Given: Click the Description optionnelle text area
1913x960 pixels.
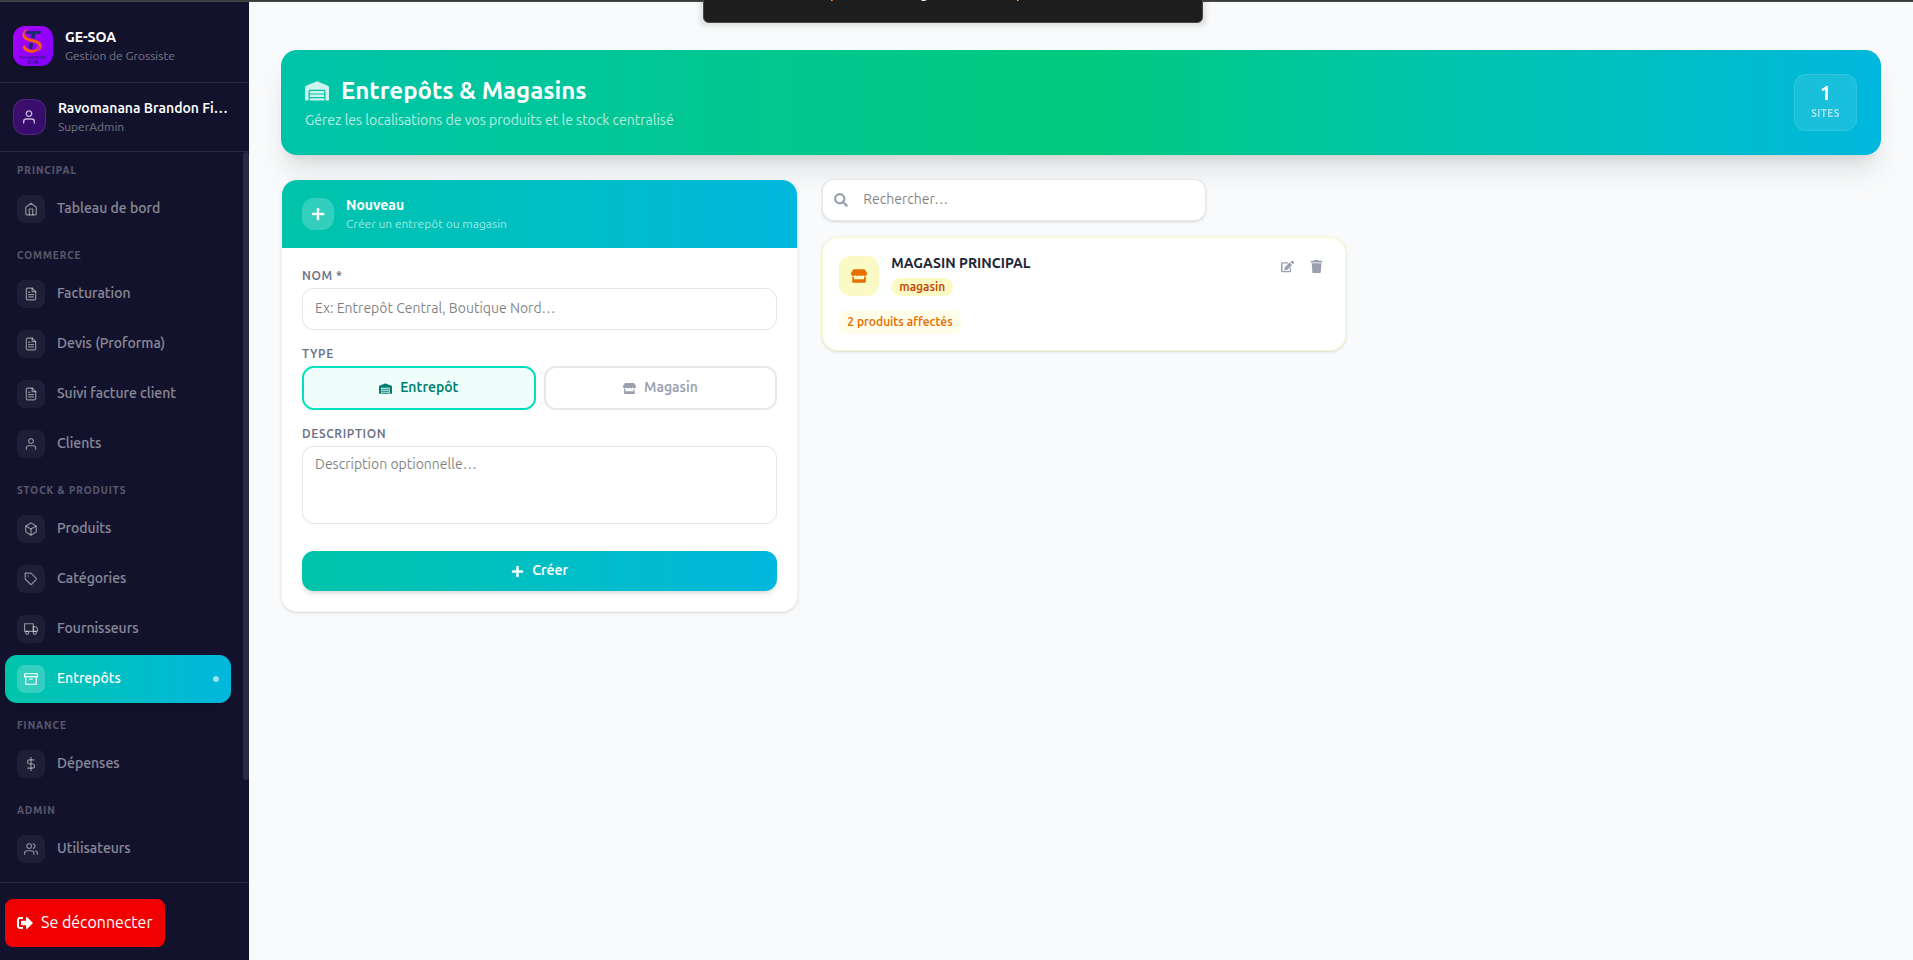Looking at the screenshot, I should 539,485.
